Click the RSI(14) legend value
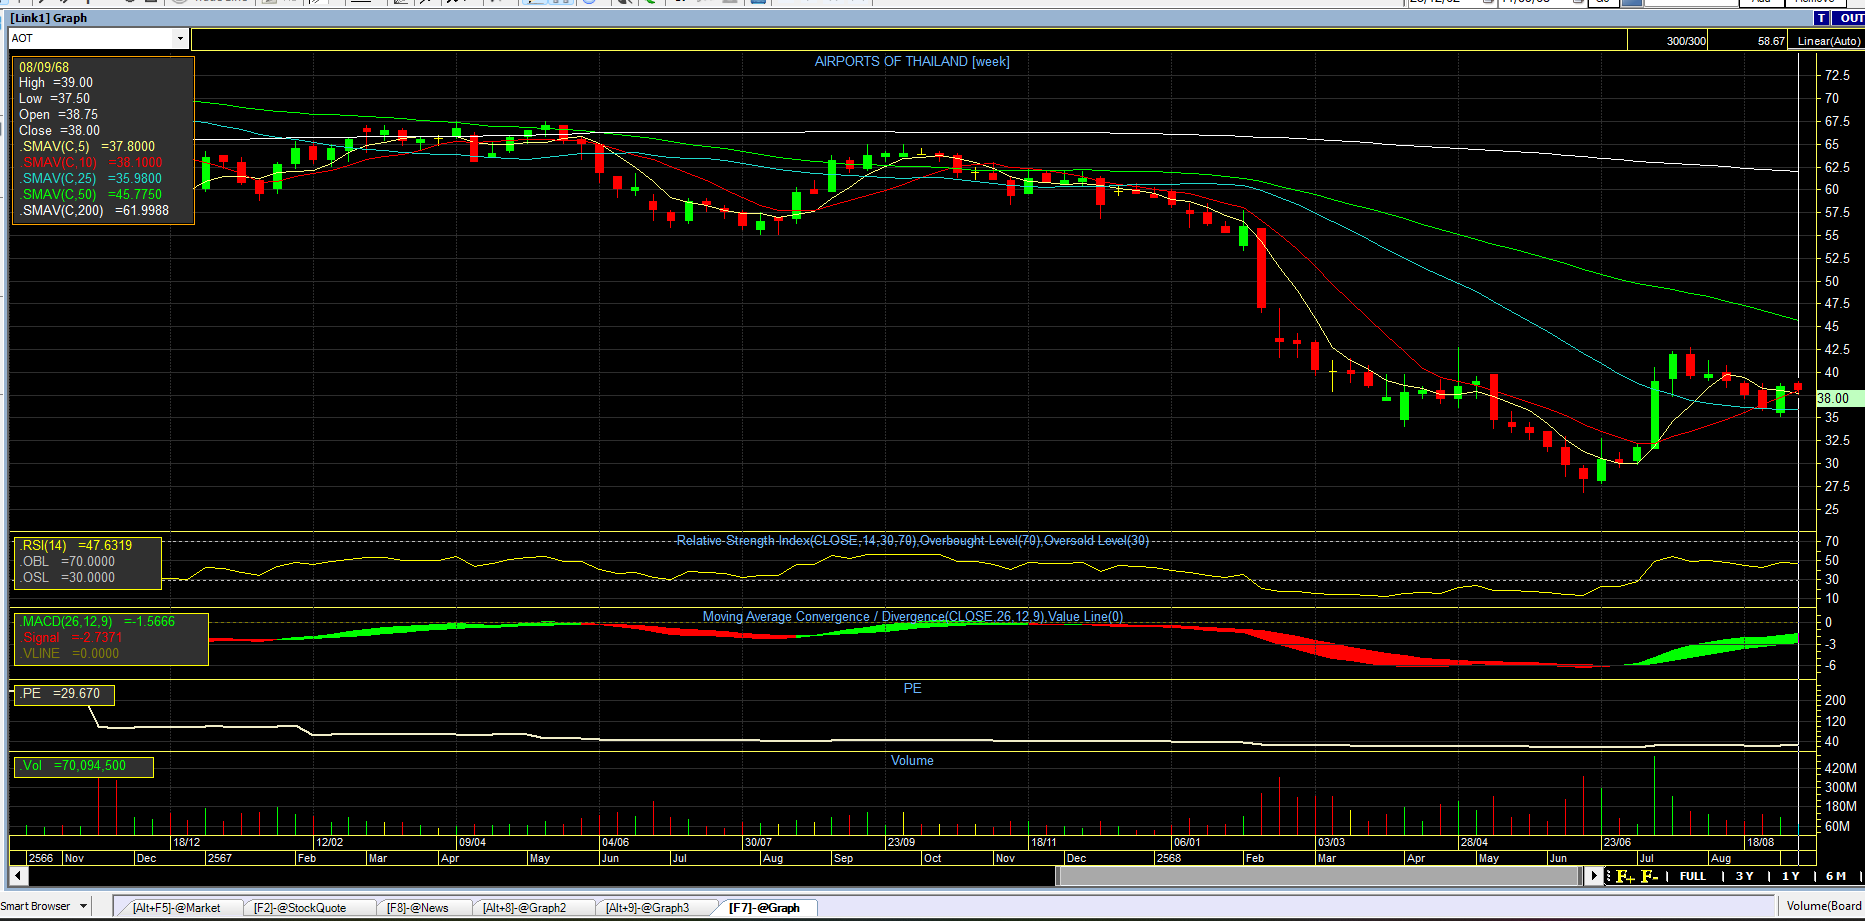1865x921 pixels. [x=77, y=545]
